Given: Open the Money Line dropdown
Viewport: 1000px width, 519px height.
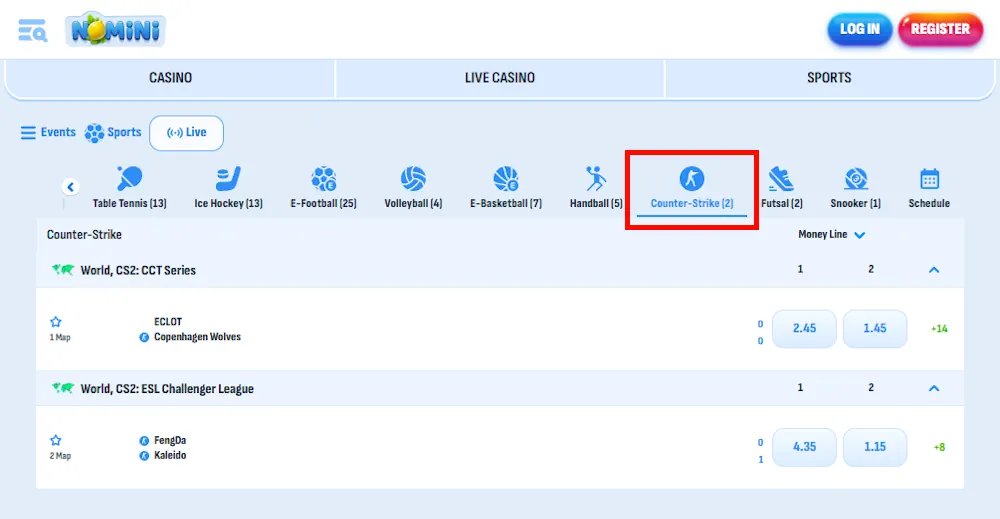Looking at the screenshot, I should (x=831, y=235).
